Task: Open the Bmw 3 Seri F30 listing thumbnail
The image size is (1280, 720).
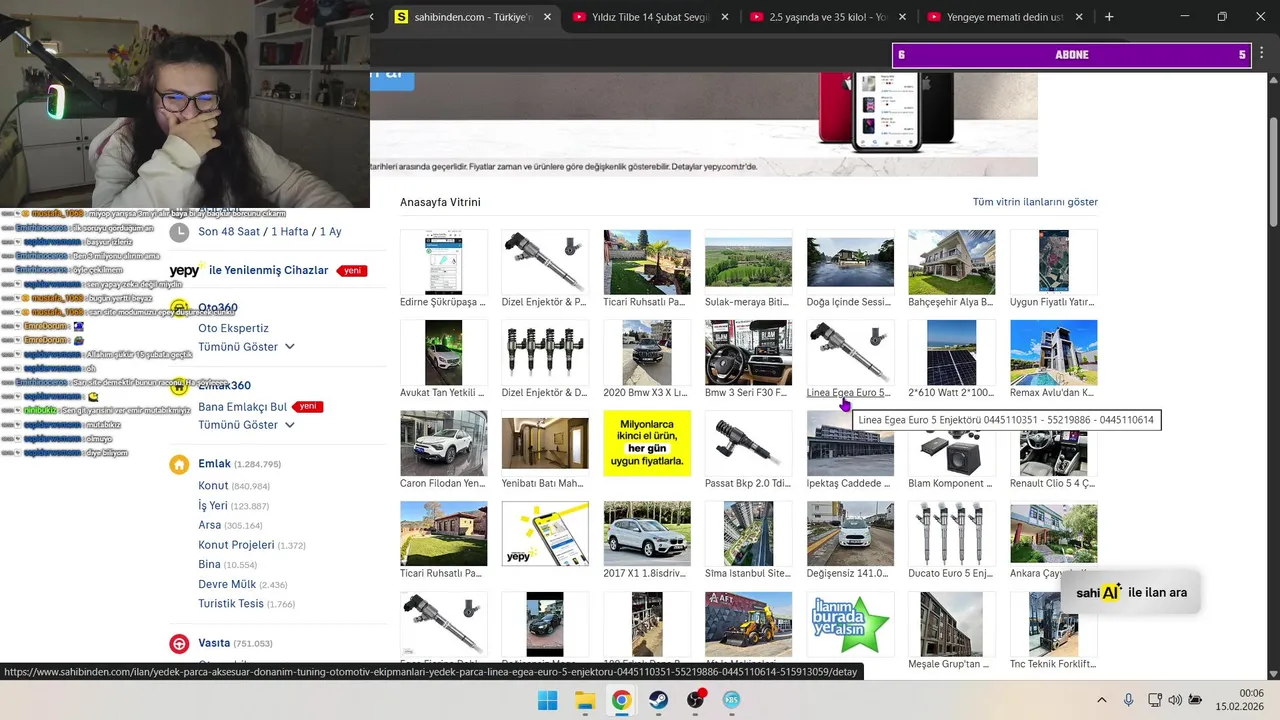Action: 748,352
